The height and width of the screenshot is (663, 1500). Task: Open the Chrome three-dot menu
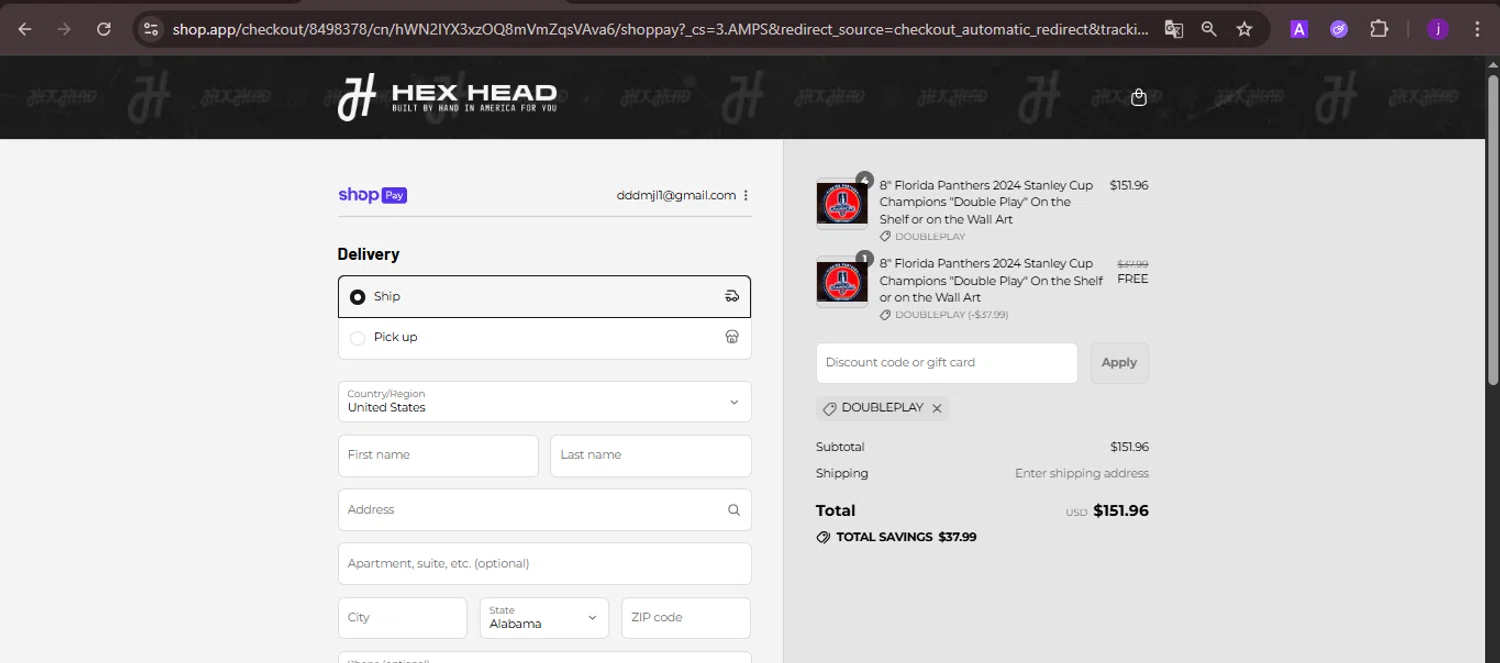(x=1477, y=29)
